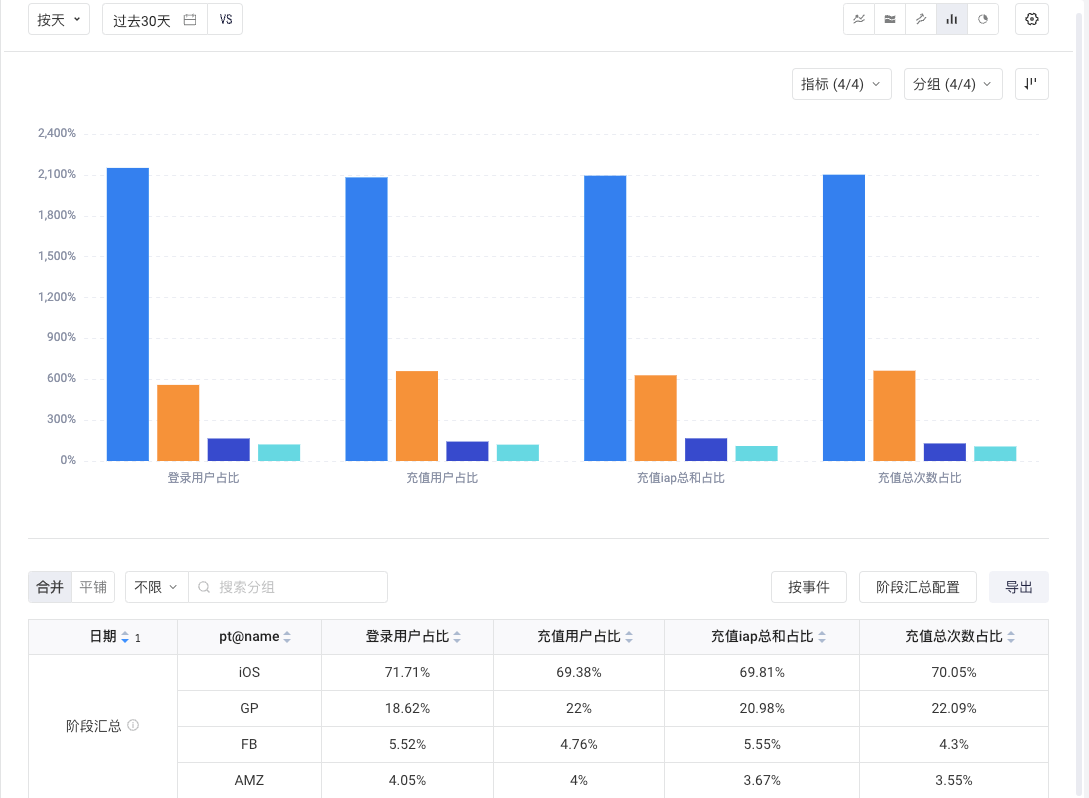Click the 导出 export button

[1018, 587]
